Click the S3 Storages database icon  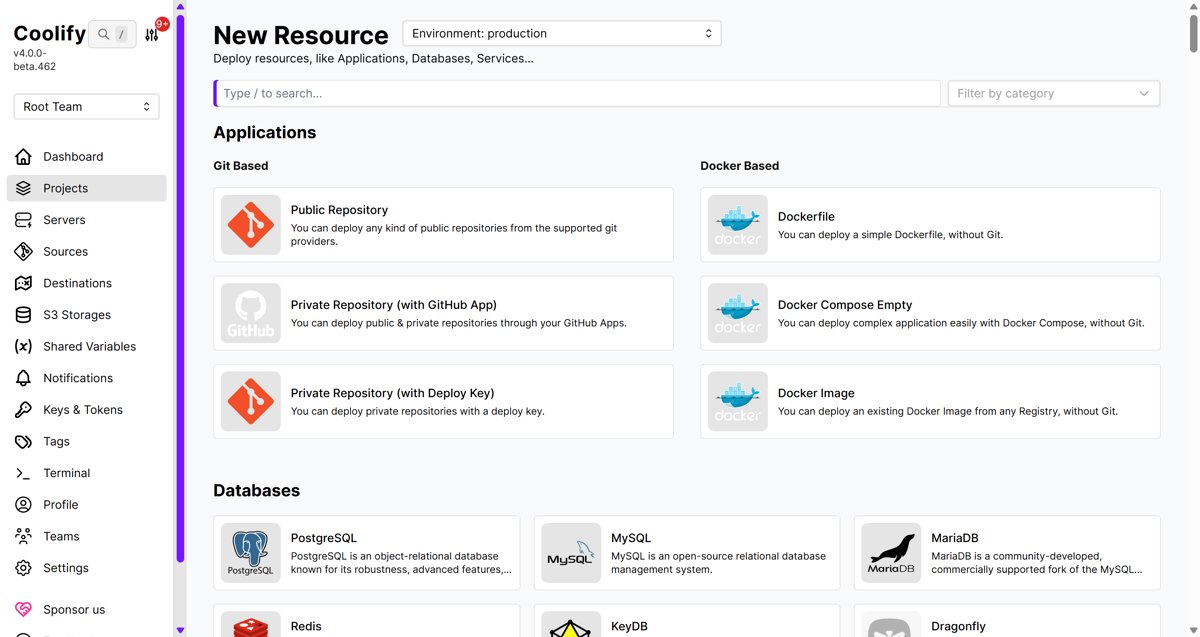[24, 315]
